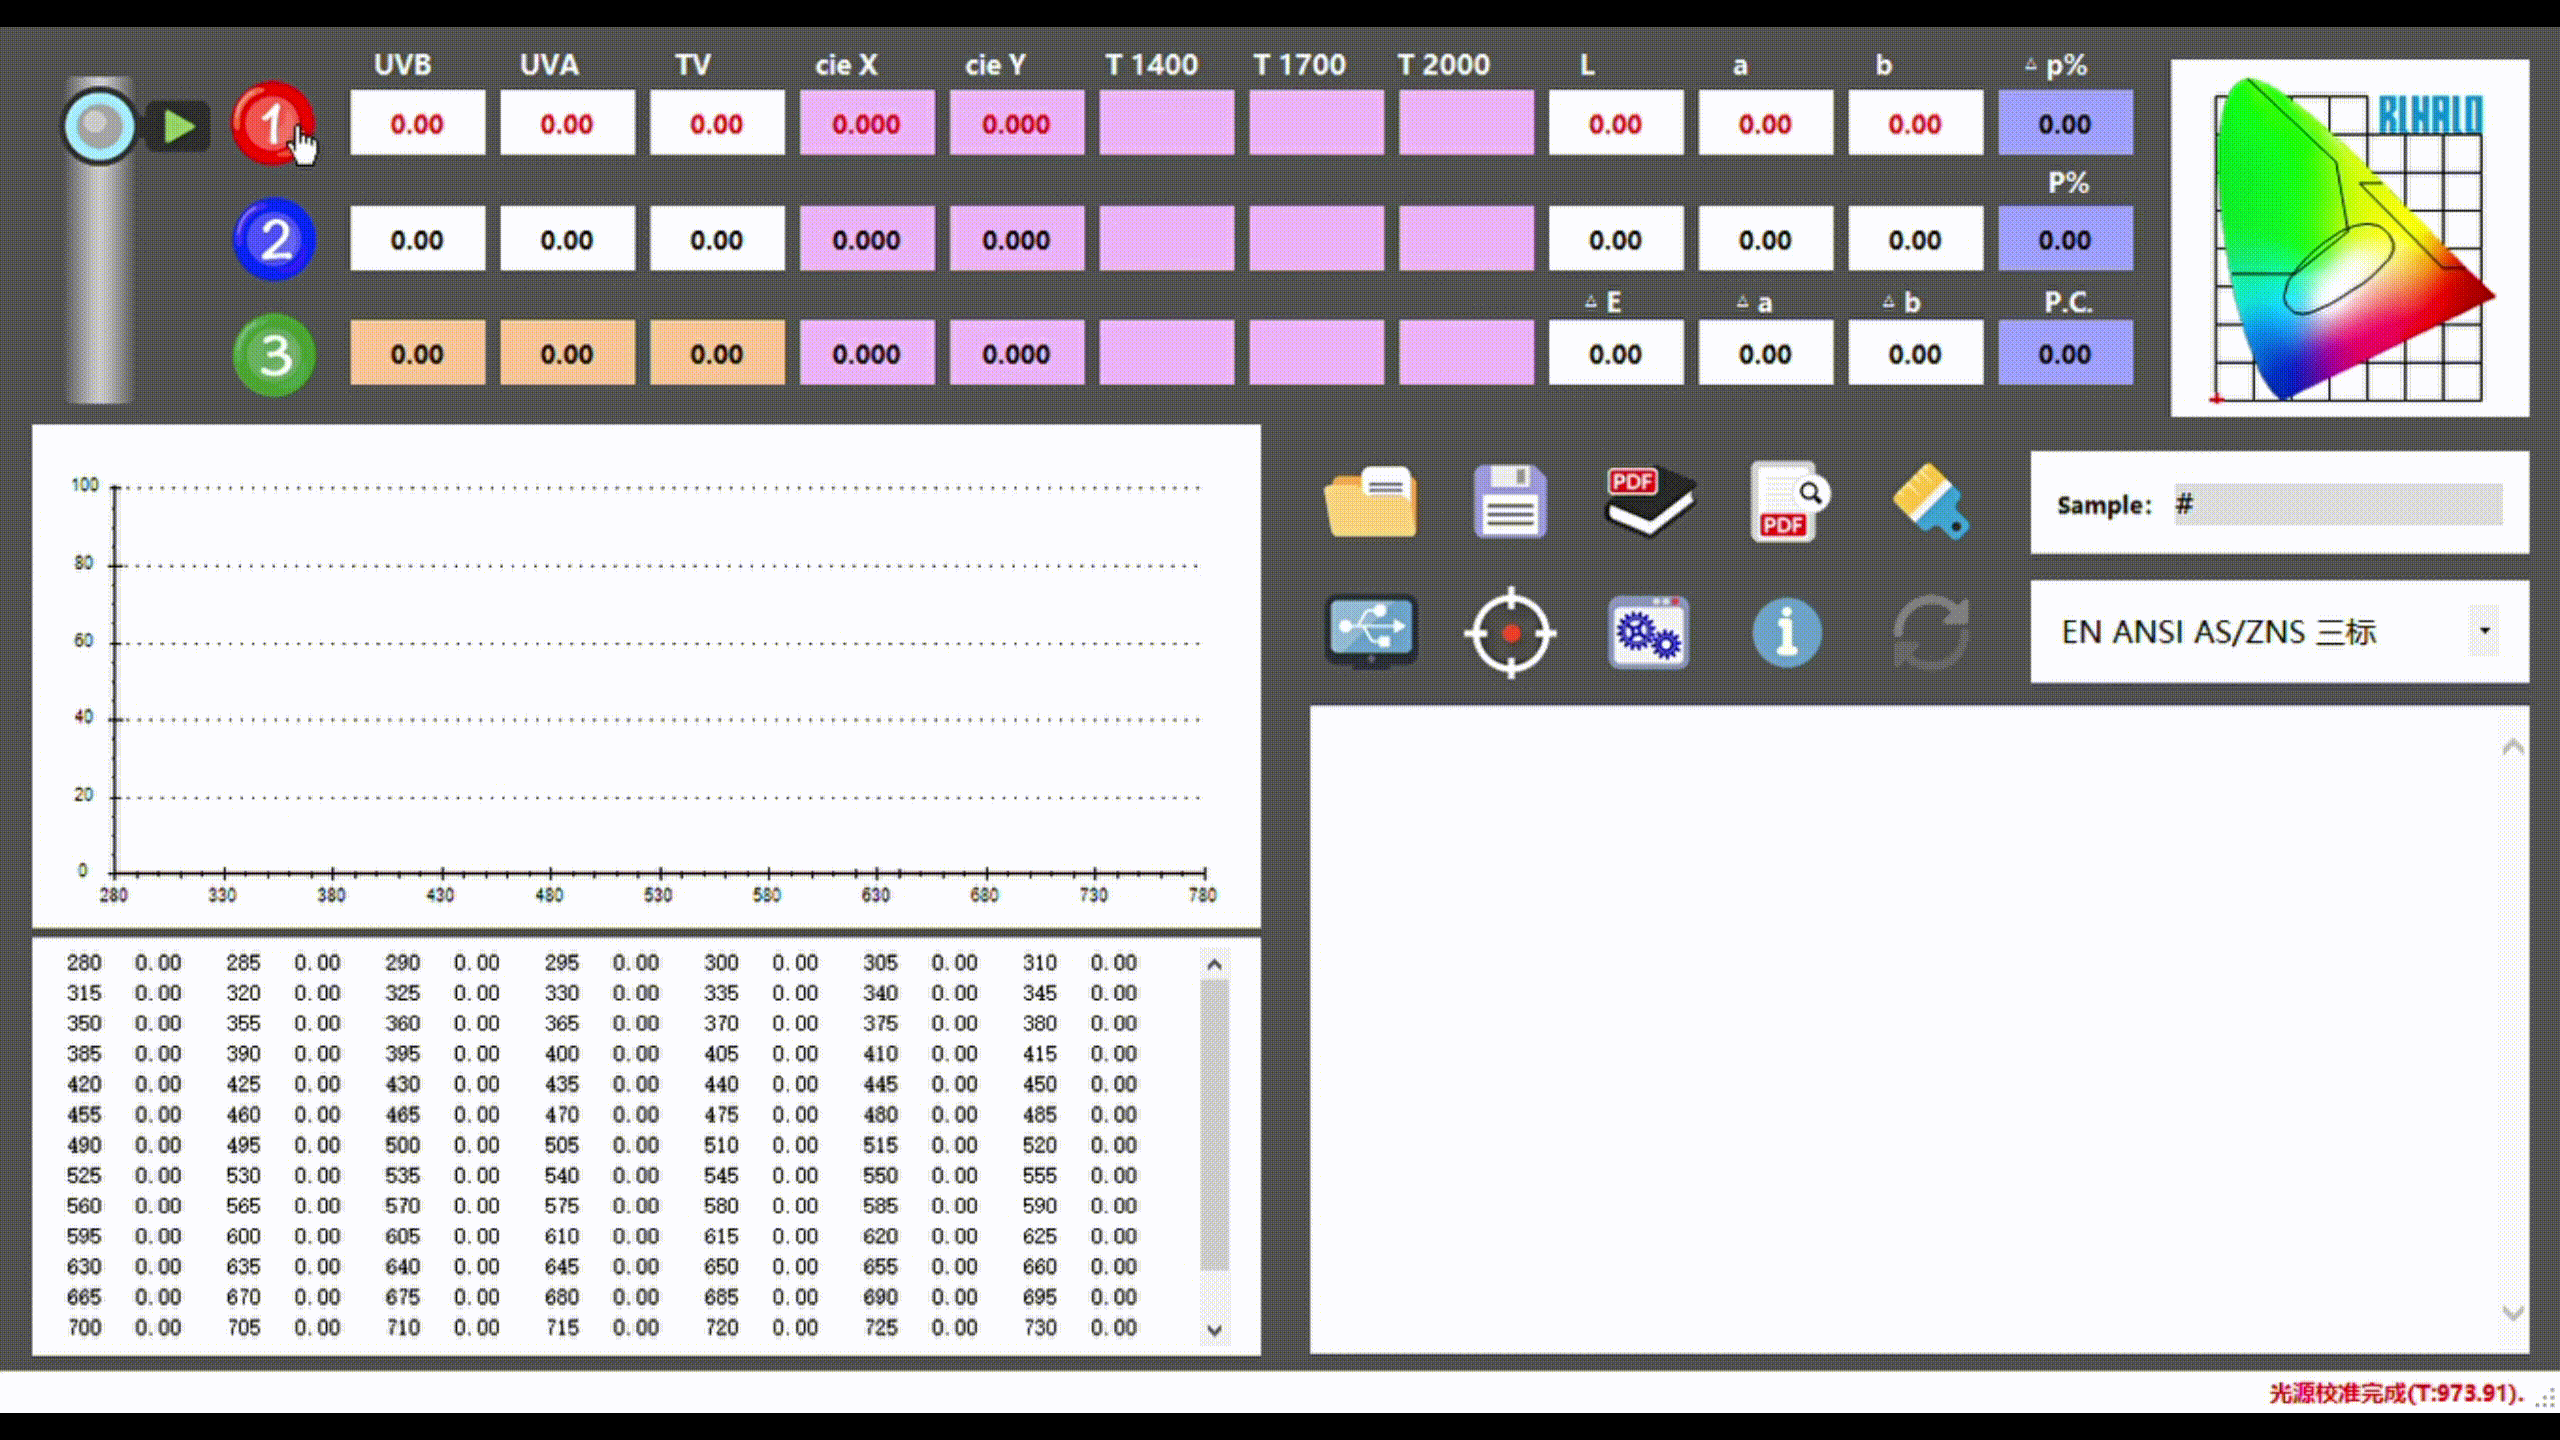
Task: Click the UVA value in row 1
Action: (567, 123)
